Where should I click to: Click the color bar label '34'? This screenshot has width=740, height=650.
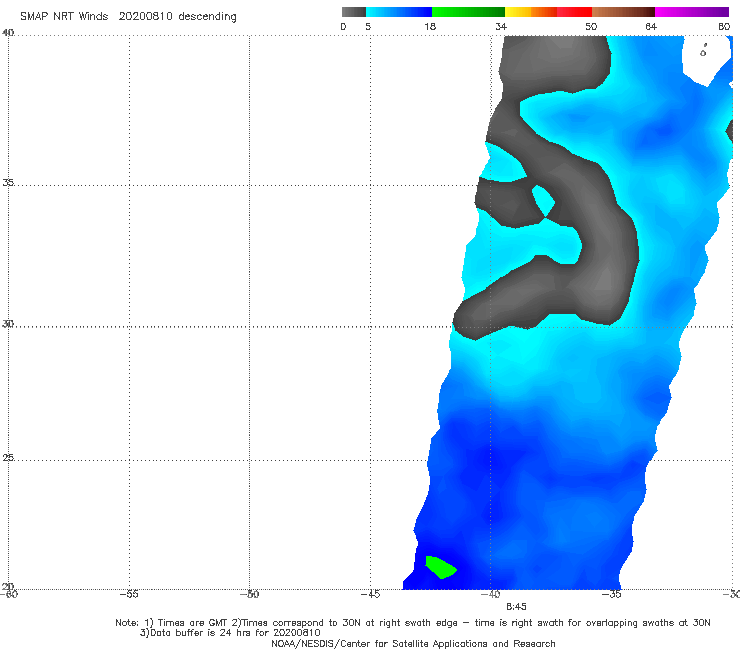tap(501, 26)
